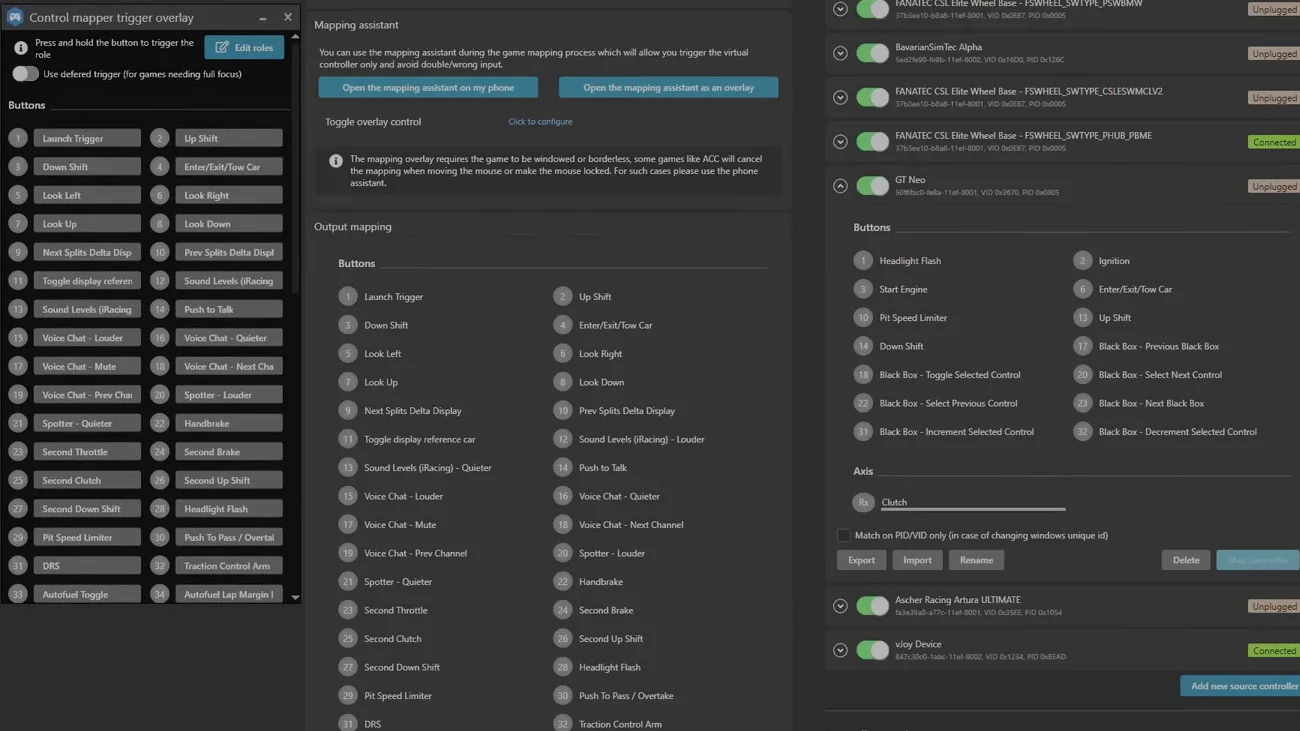Screen dimensions: 1300x731
Task: Click the Click to configure link
Action: pos(540,121)
